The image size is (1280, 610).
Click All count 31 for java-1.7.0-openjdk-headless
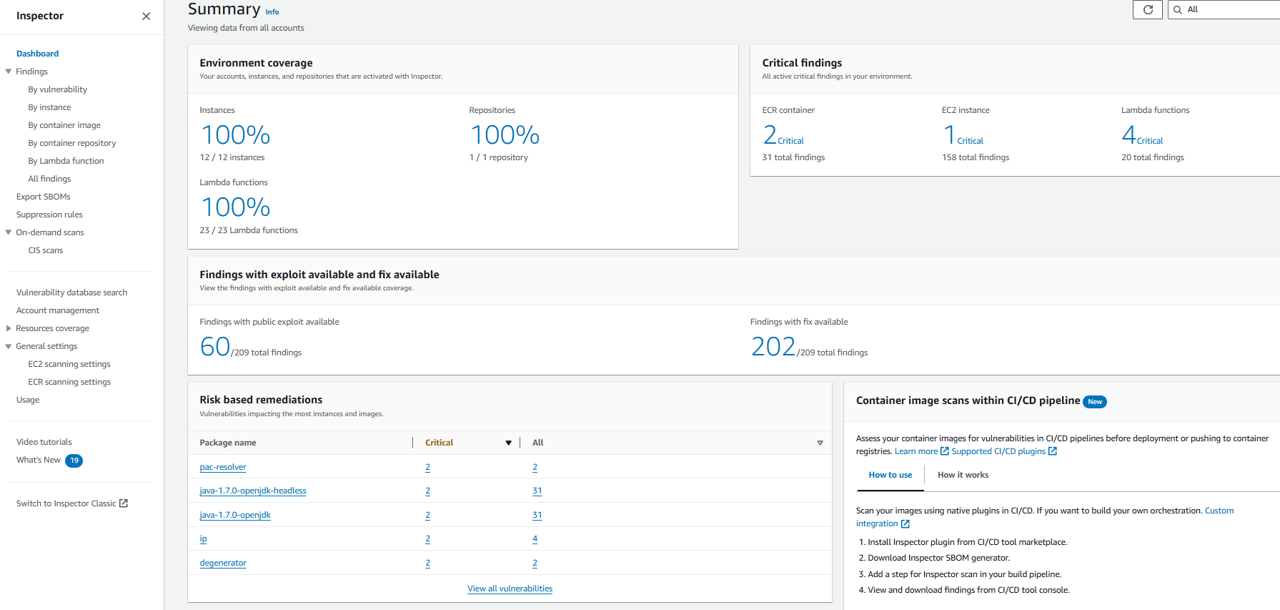point(537,491)
